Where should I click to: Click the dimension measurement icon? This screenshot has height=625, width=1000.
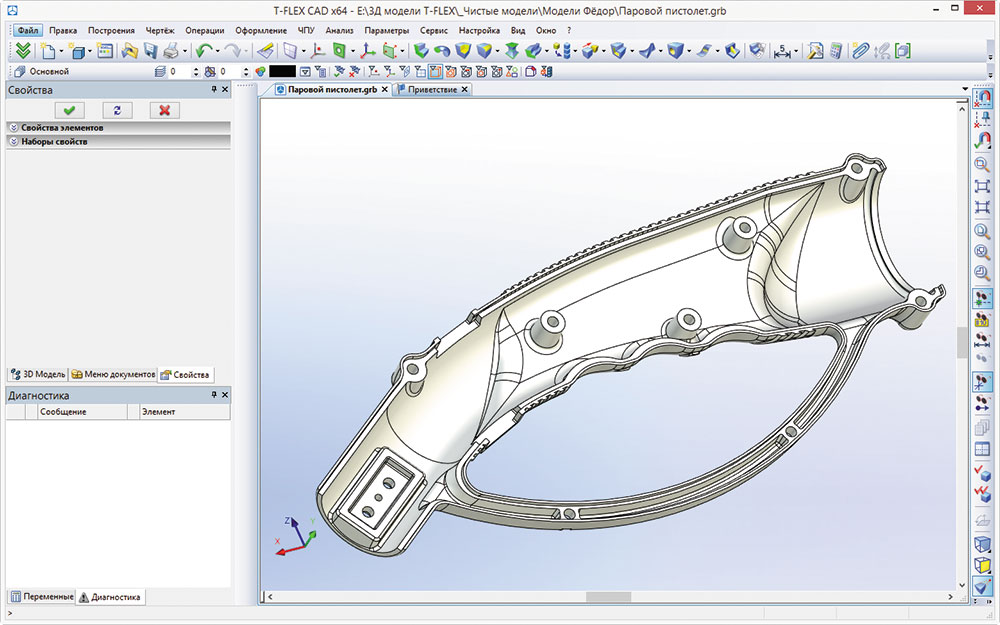784,50
